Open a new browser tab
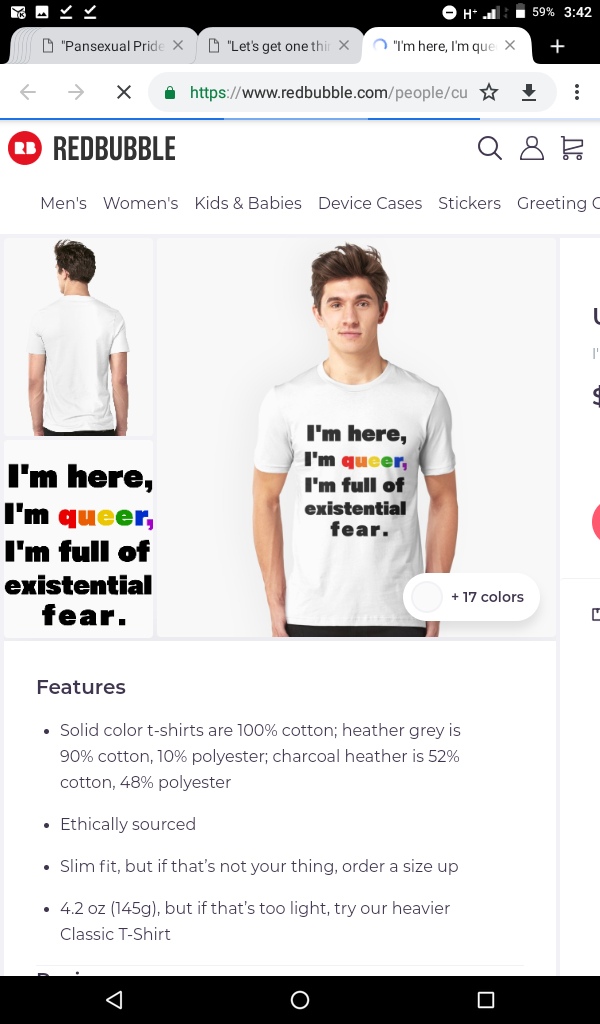Screen dimensions: 600x1024 pyautogui.click(x=557, y=46)
